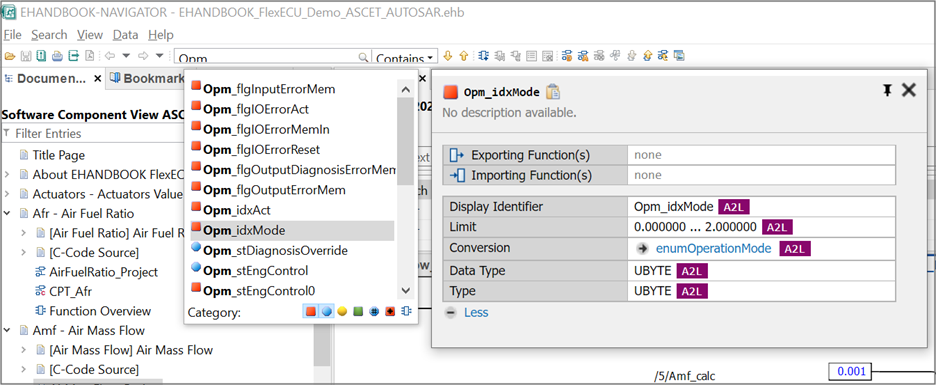Collapse the Afr - Air Fuel Ratio node
The width and height of the screenshot is (936, 388).
point(7,213)
